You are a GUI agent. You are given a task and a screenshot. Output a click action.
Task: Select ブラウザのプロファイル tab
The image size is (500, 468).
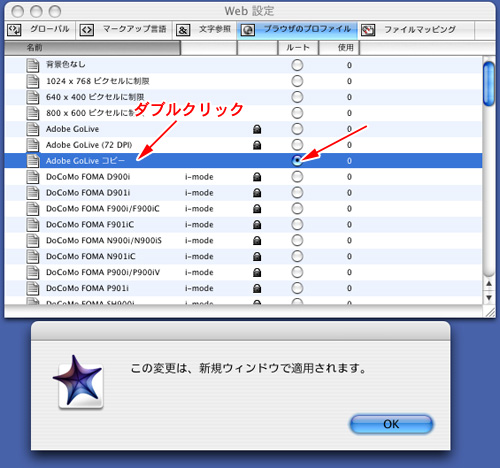click(297, 29)
